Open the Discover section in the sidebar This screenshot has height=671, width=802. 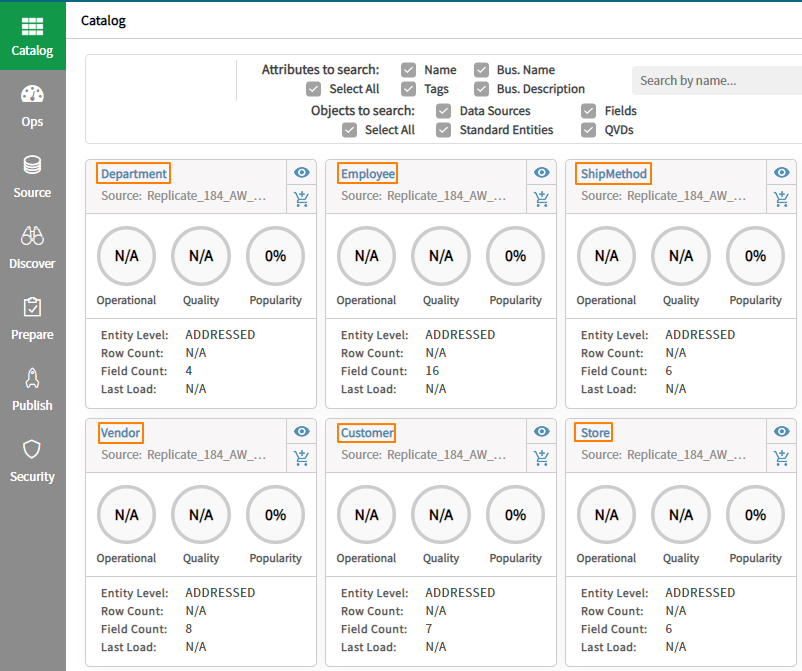coord(32,249)
